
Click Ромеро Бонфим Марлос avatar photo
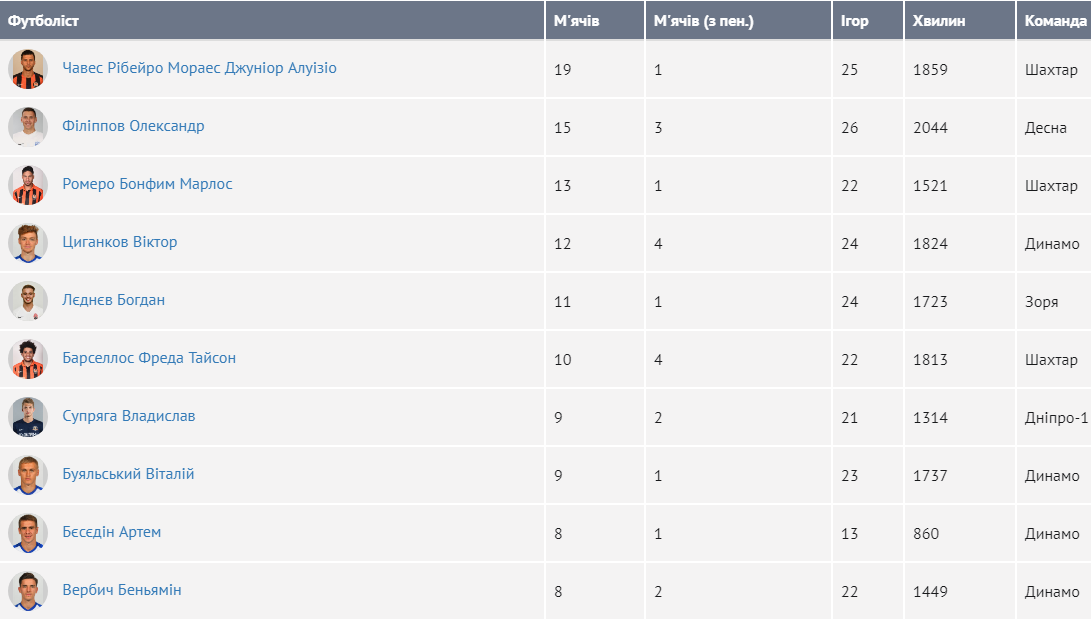[x=28, y=185]
